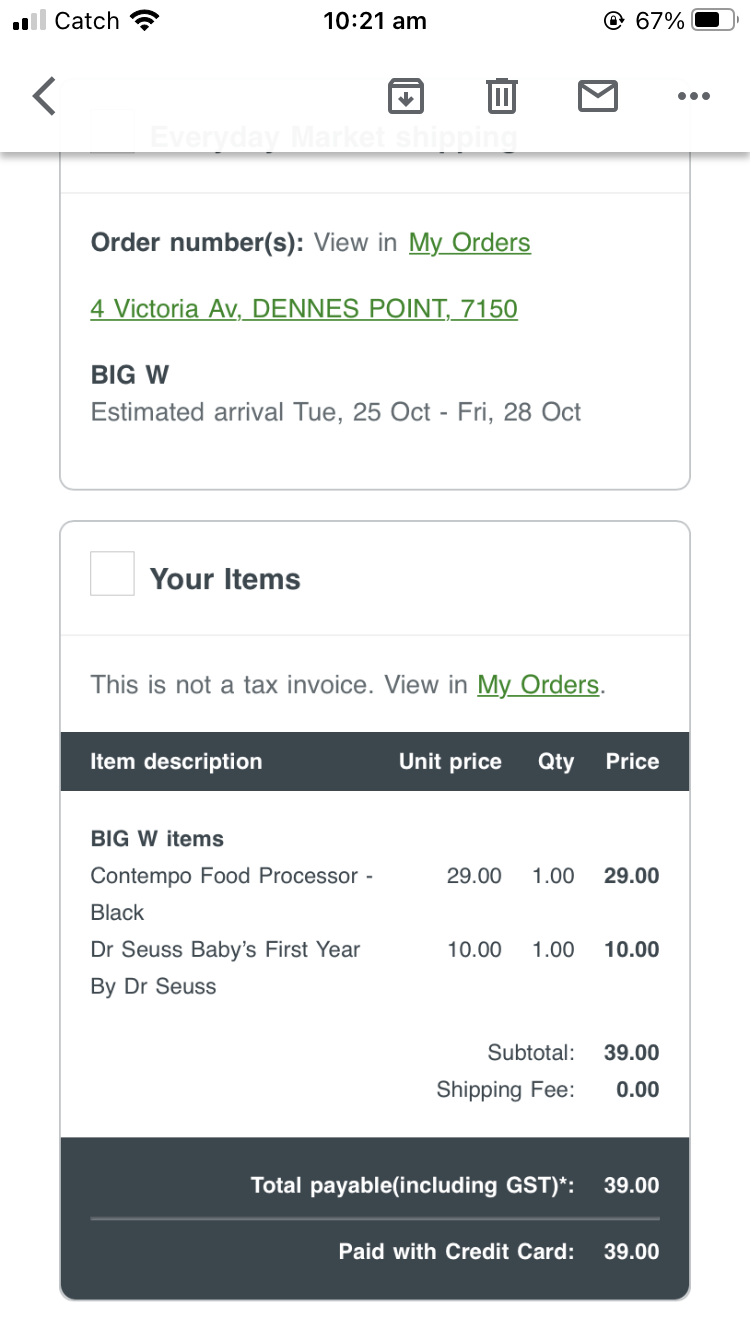Archive this email with the archive icon
Screen dimensions: 750x1334
(x=405, y=96)
